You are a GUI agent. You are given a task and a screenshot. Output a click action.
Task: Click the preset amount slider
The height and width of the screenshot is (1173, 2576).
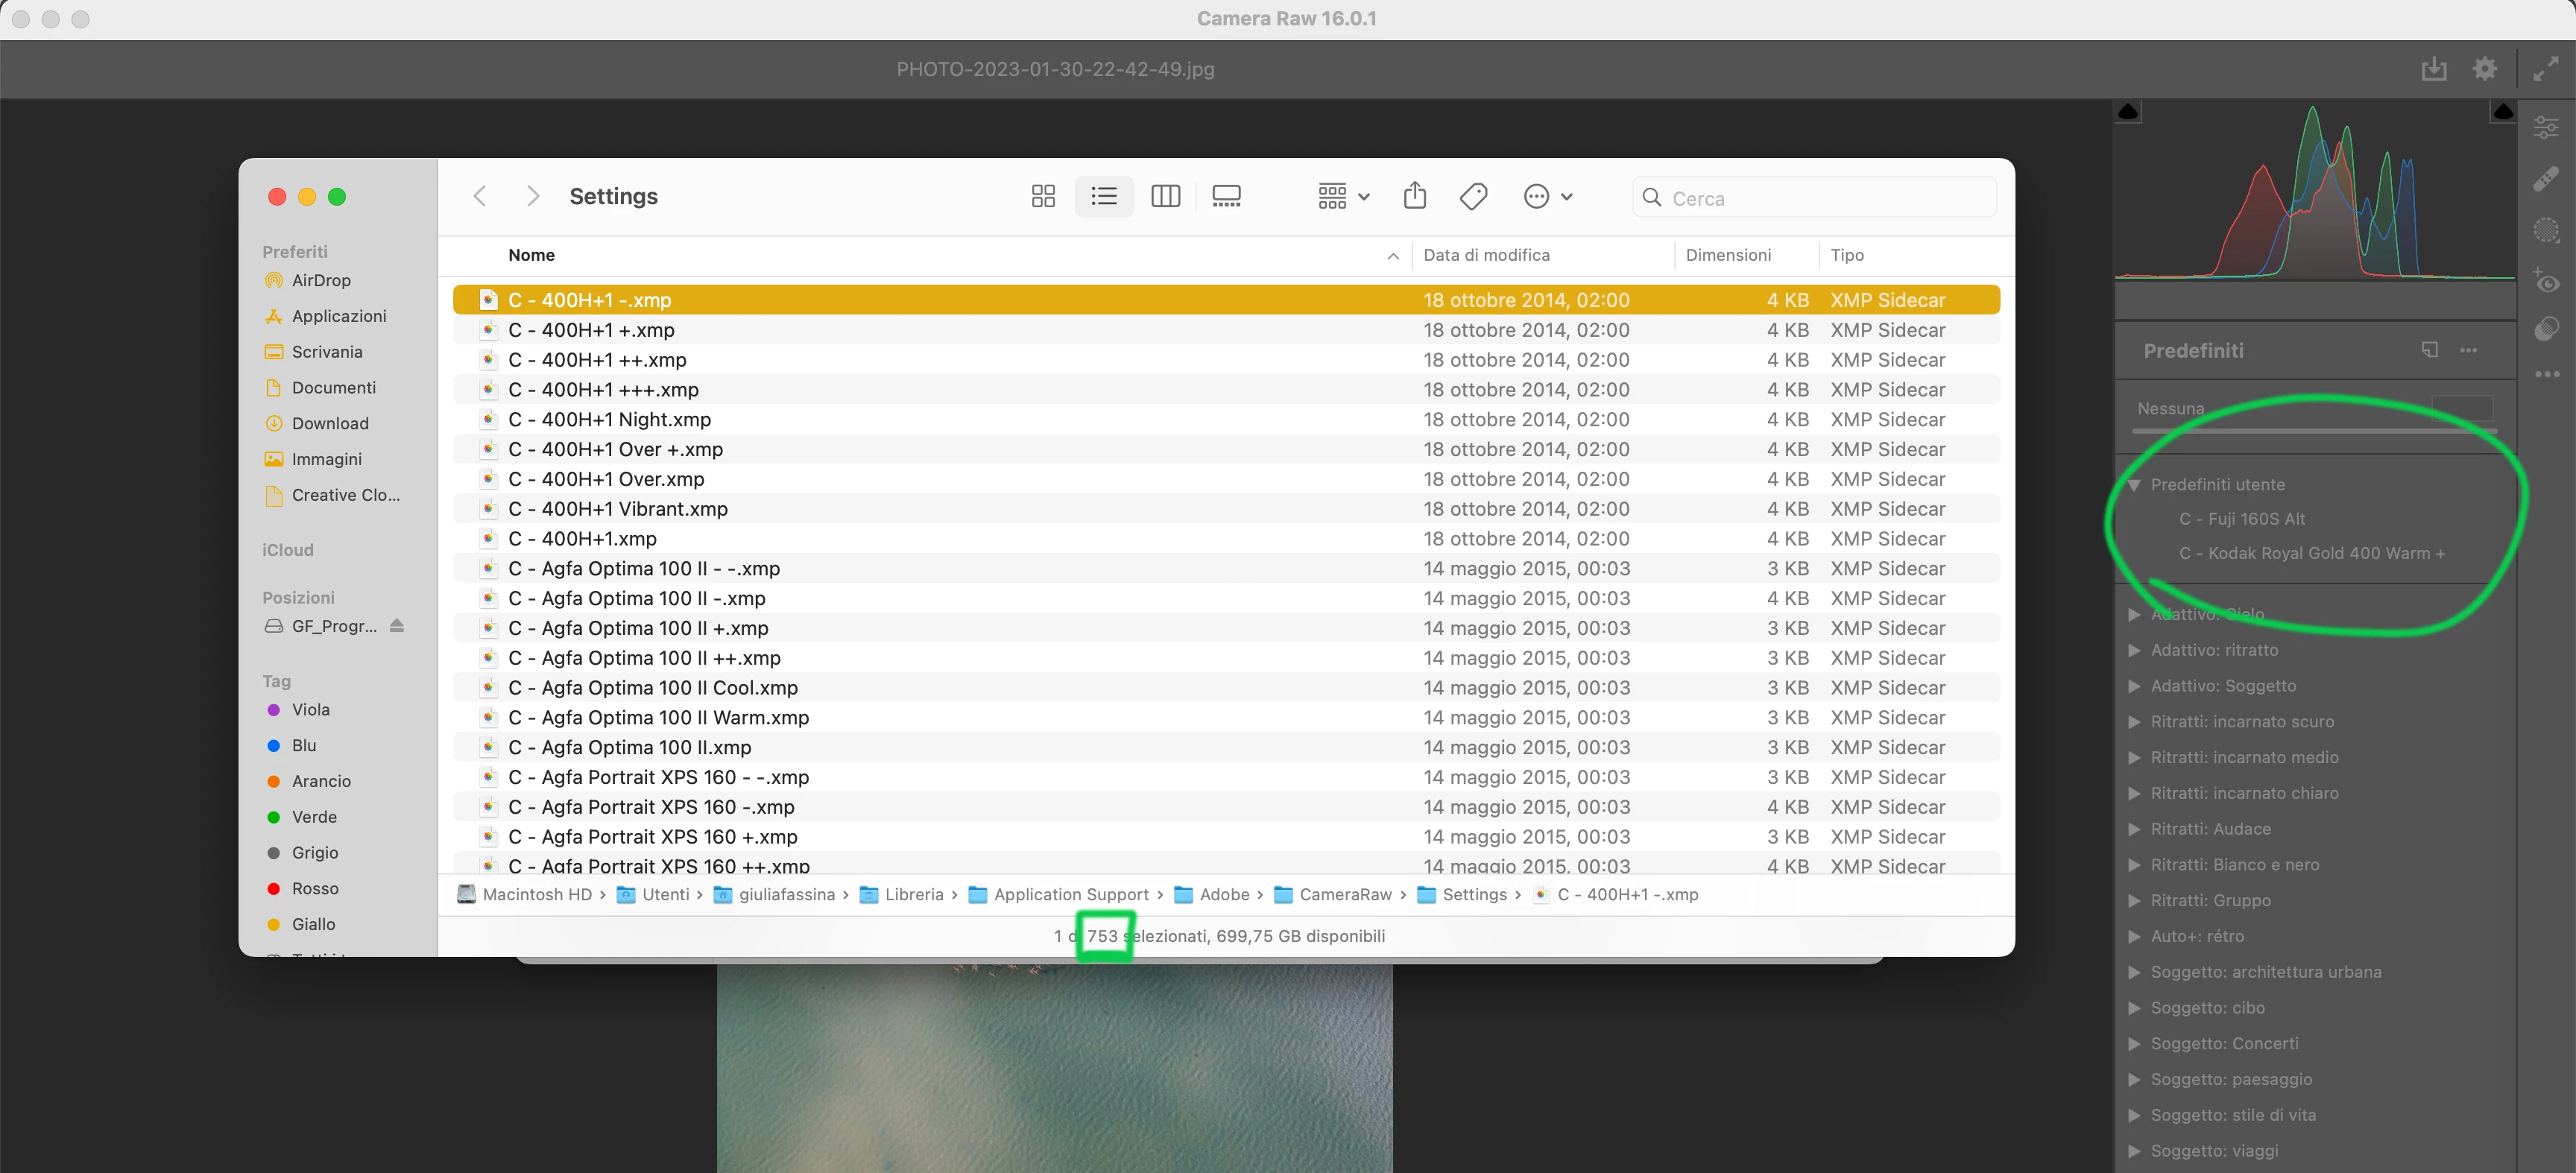coord(2314,431)
